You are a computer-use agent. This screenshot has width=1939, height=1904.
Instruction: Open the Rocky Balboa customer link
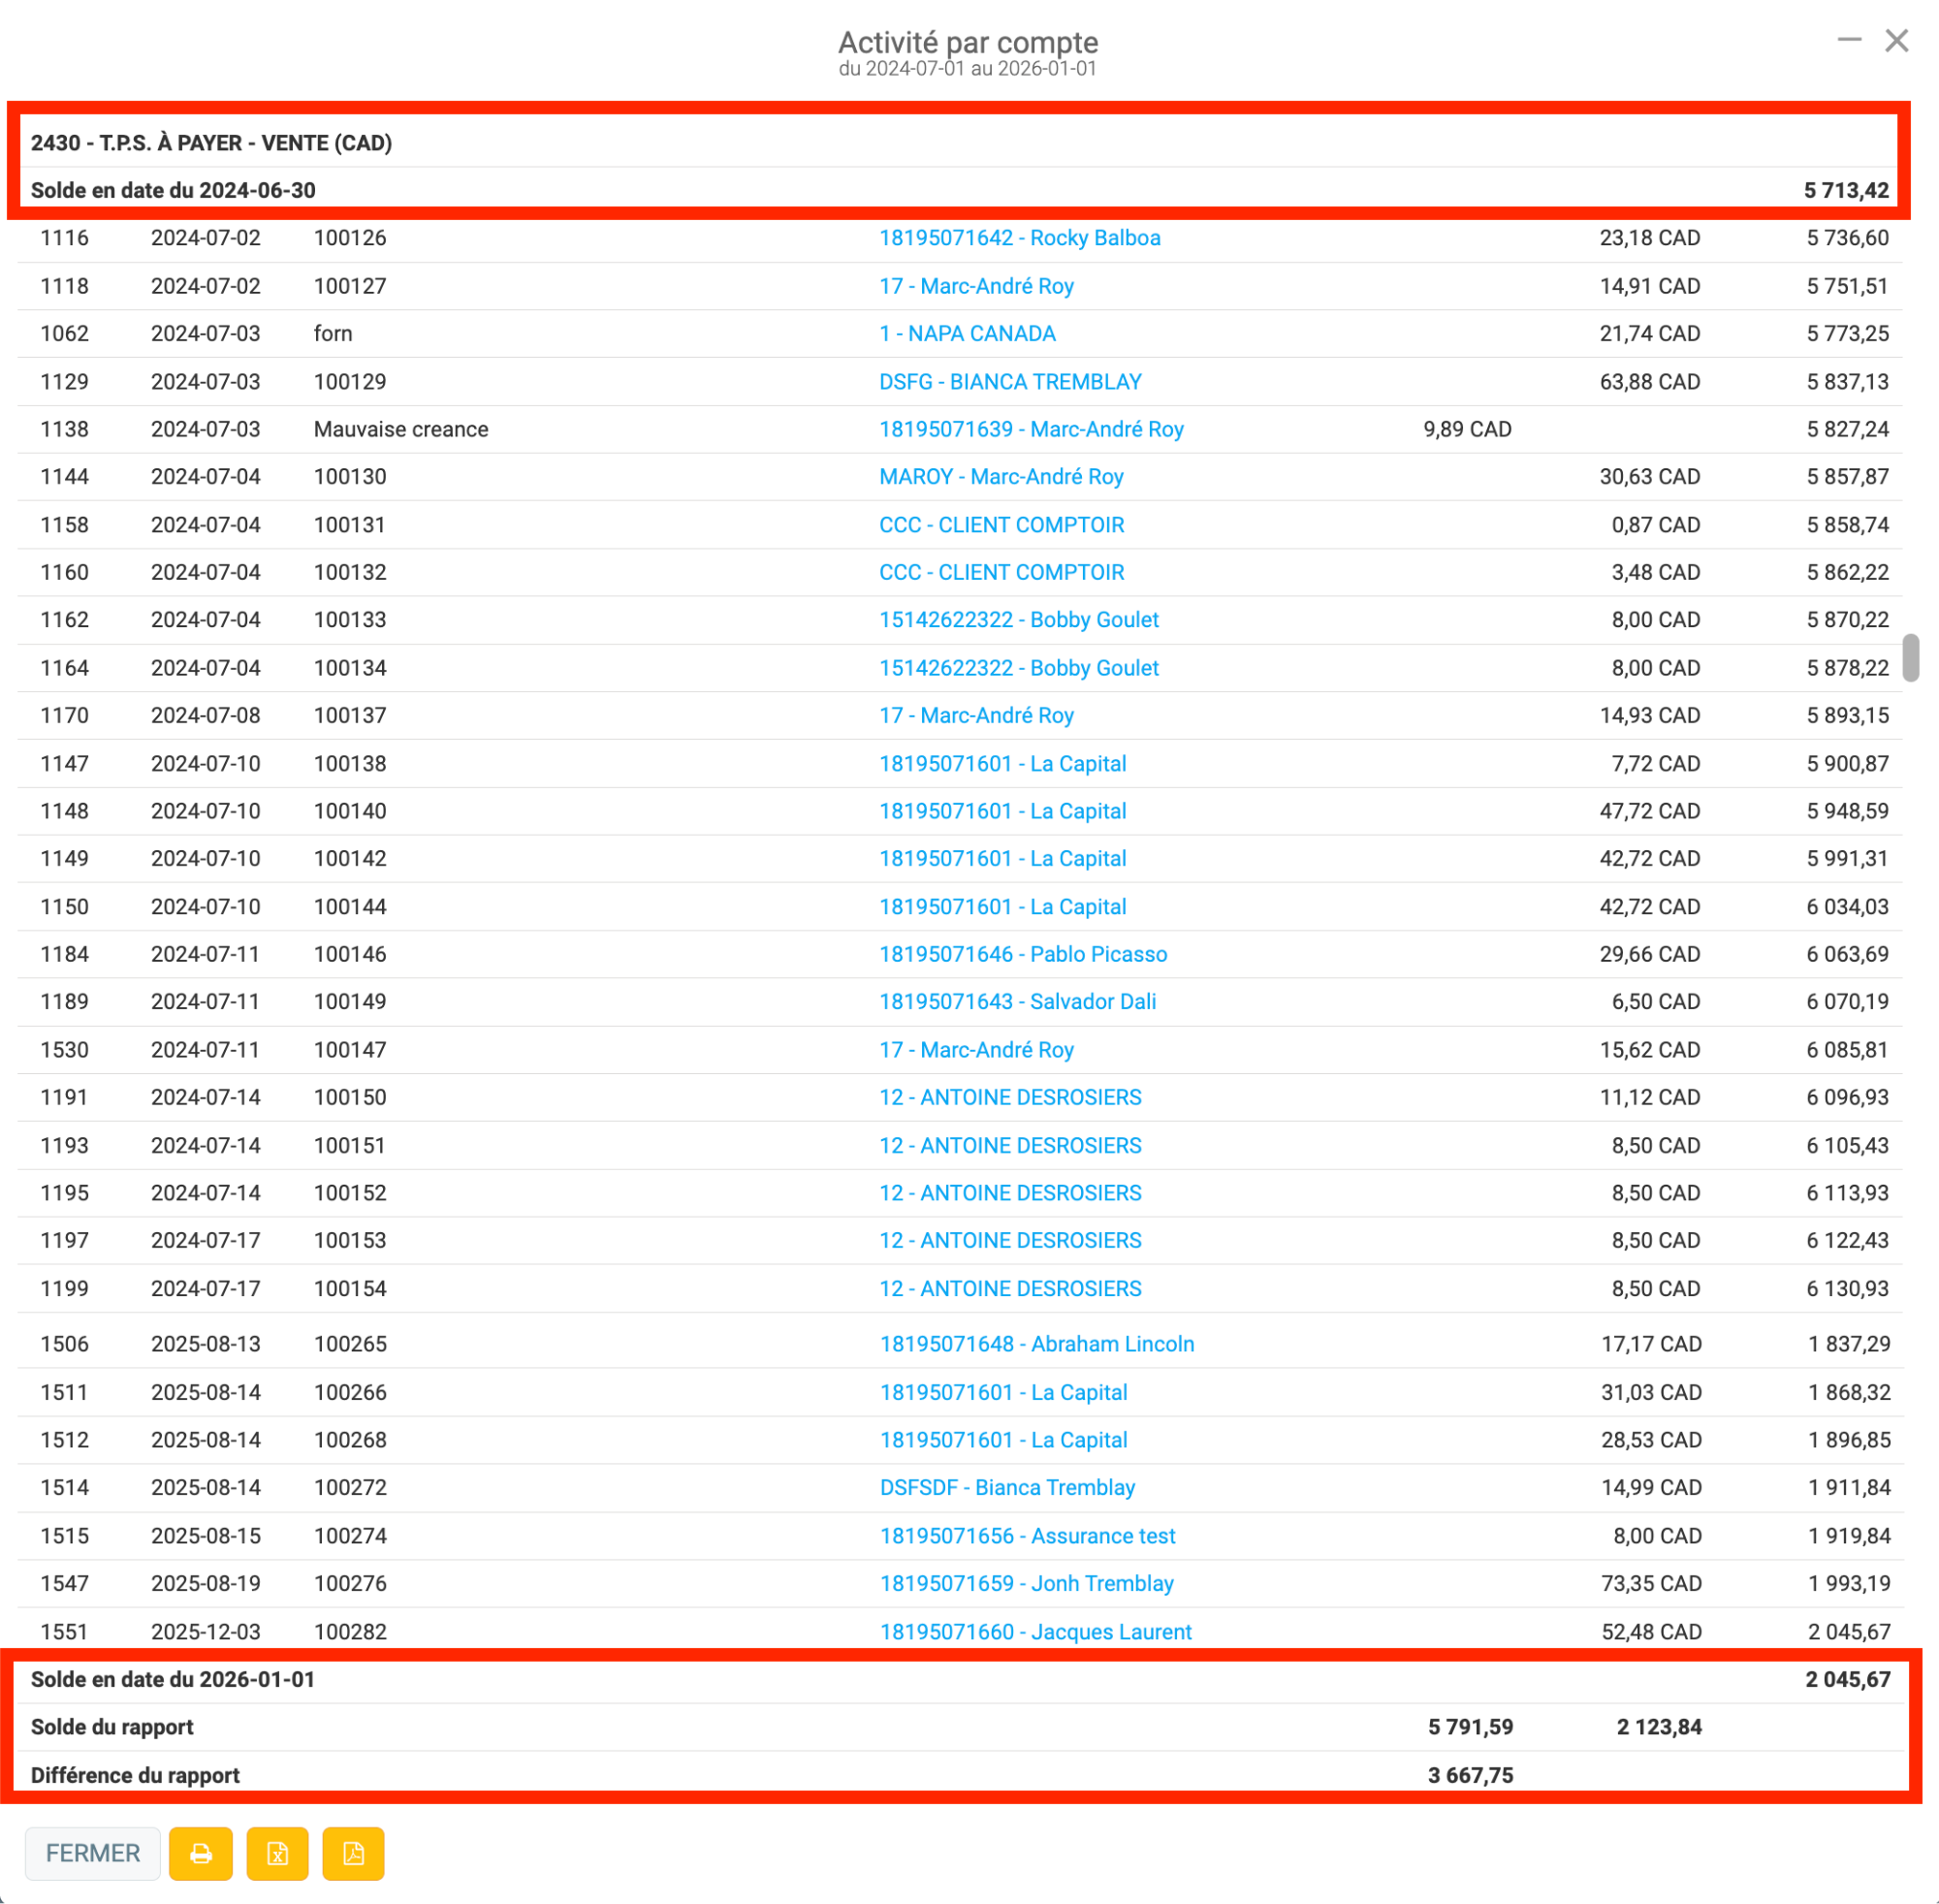click(1019, 238)
